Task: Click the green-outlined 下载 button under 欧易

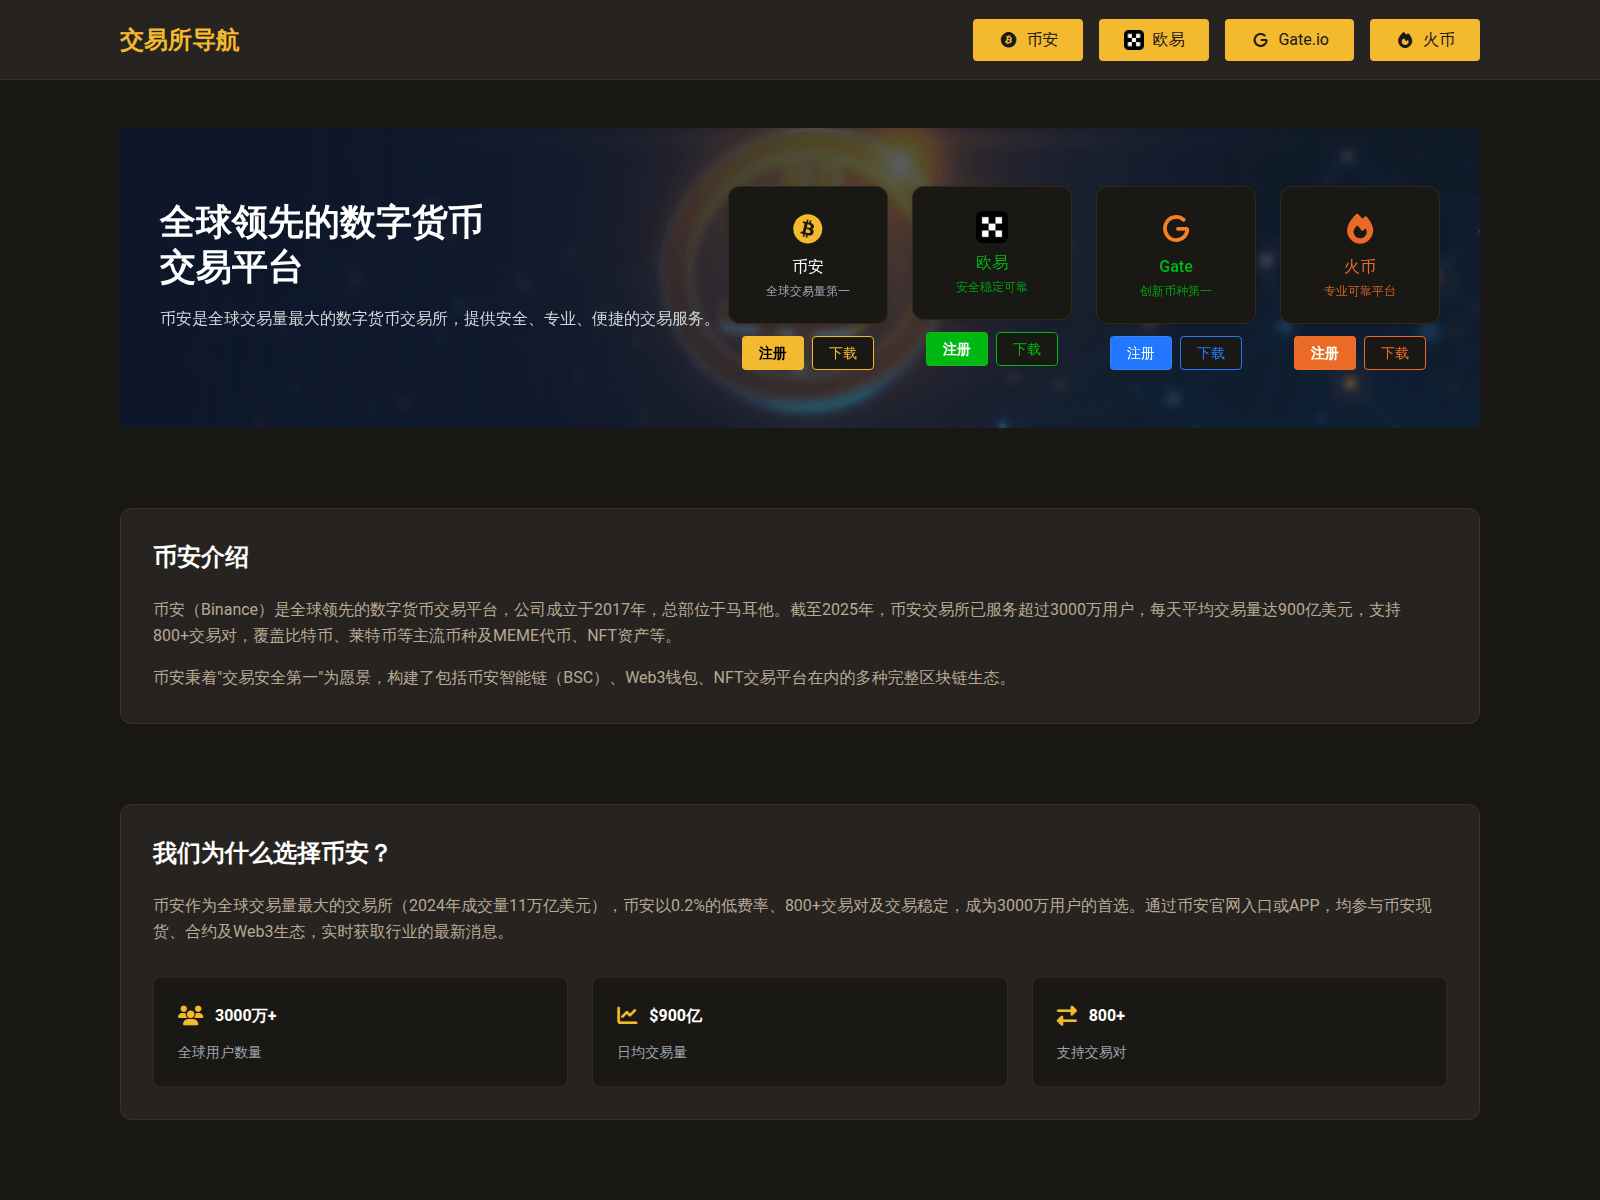Action: click(x=1027, y=349)
